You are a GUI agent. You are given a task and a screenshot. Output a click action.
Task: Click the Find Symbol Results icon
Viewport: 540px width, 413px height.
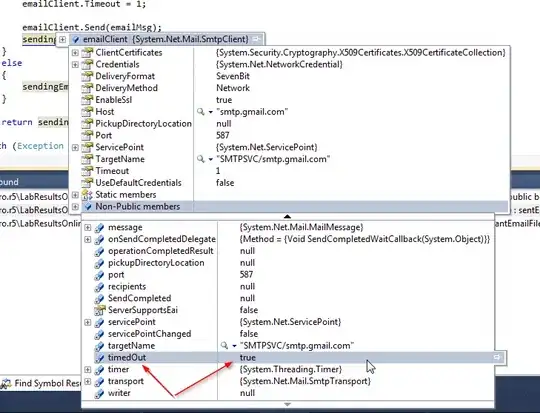click(x=6, y=383)
